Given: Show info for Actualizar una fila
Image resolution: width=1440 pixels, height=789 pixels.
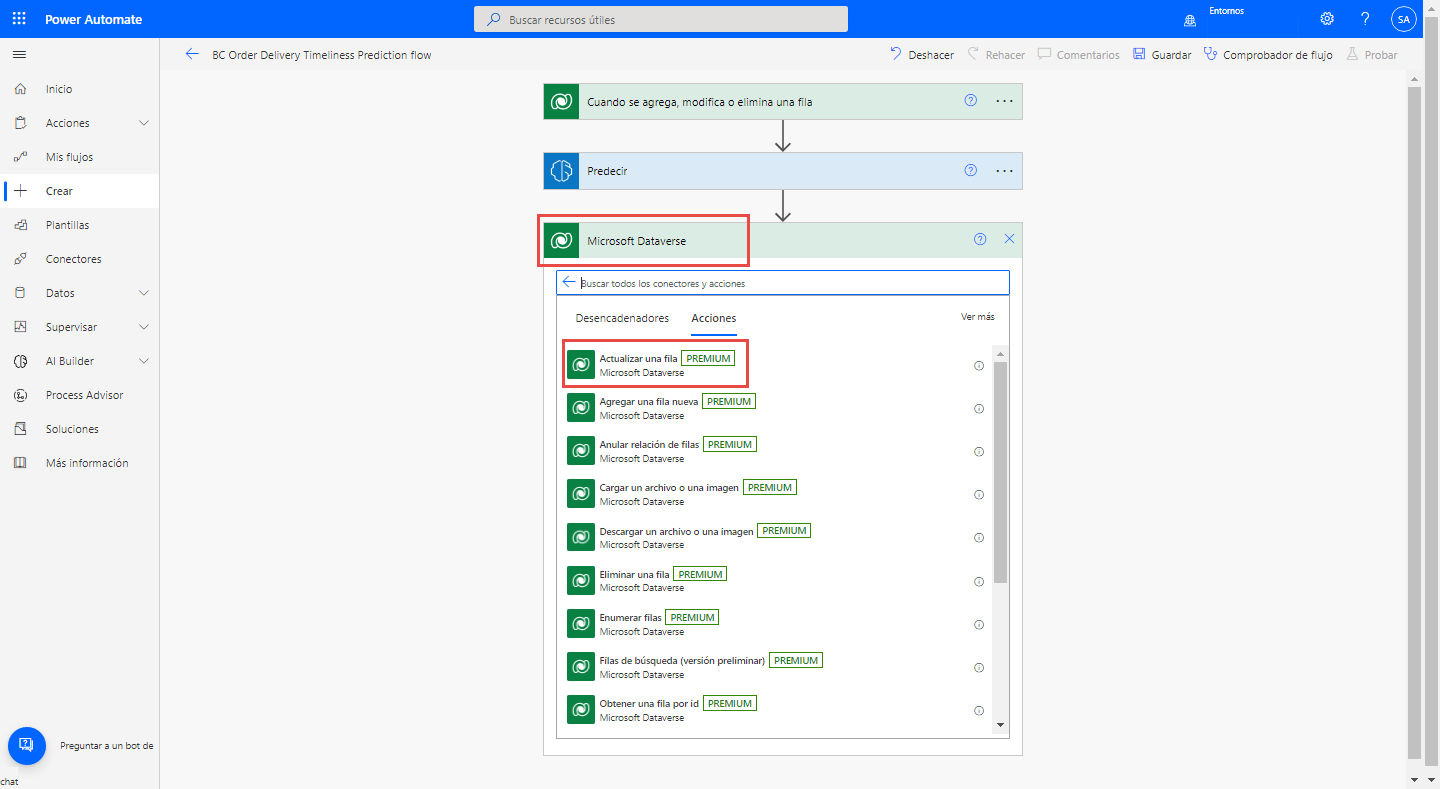Looking at the screenshot, I should point(979,366).
